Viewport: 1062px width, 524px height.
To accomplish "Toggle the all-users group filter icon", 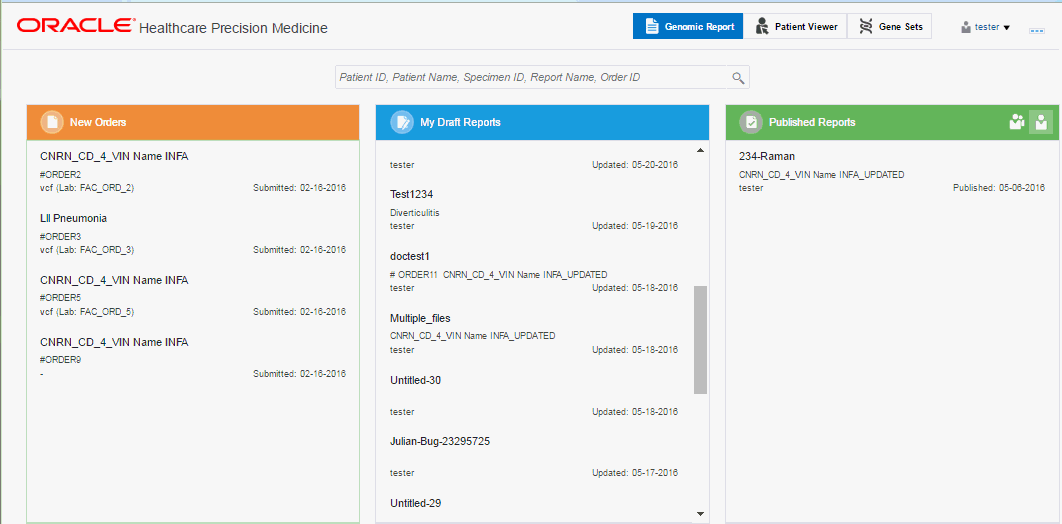I will pyautogui.click(x=1017, y=122).
